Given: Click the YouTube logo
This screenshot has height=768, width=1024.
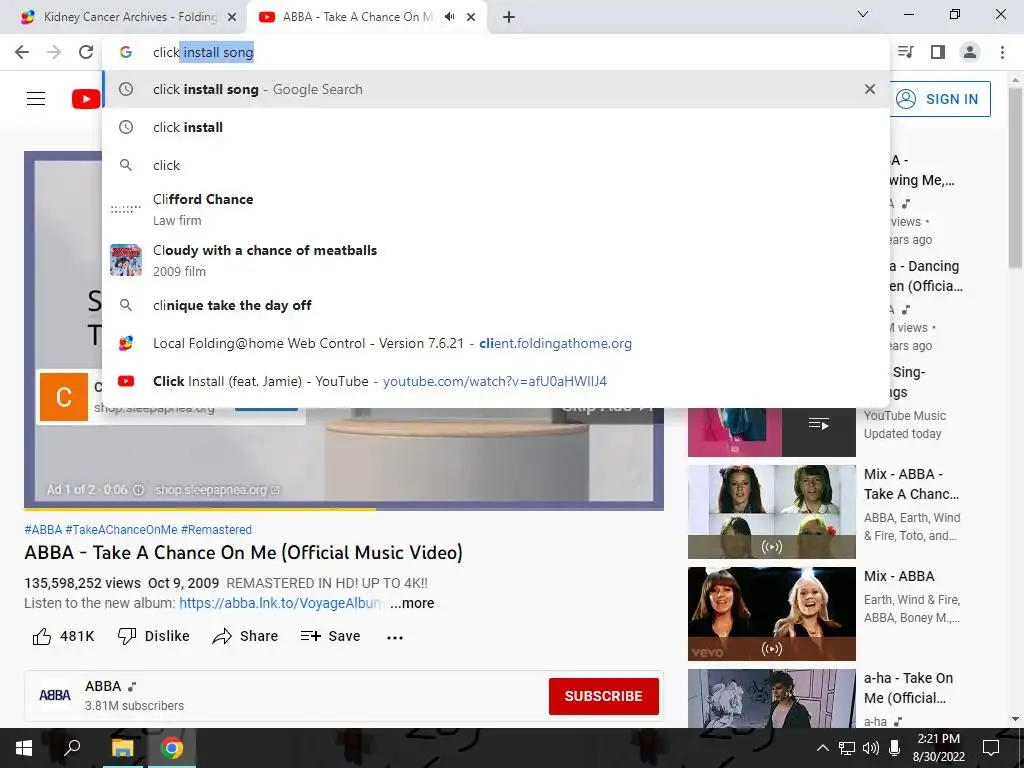Looking at the screenshot, I should (86, 99).
